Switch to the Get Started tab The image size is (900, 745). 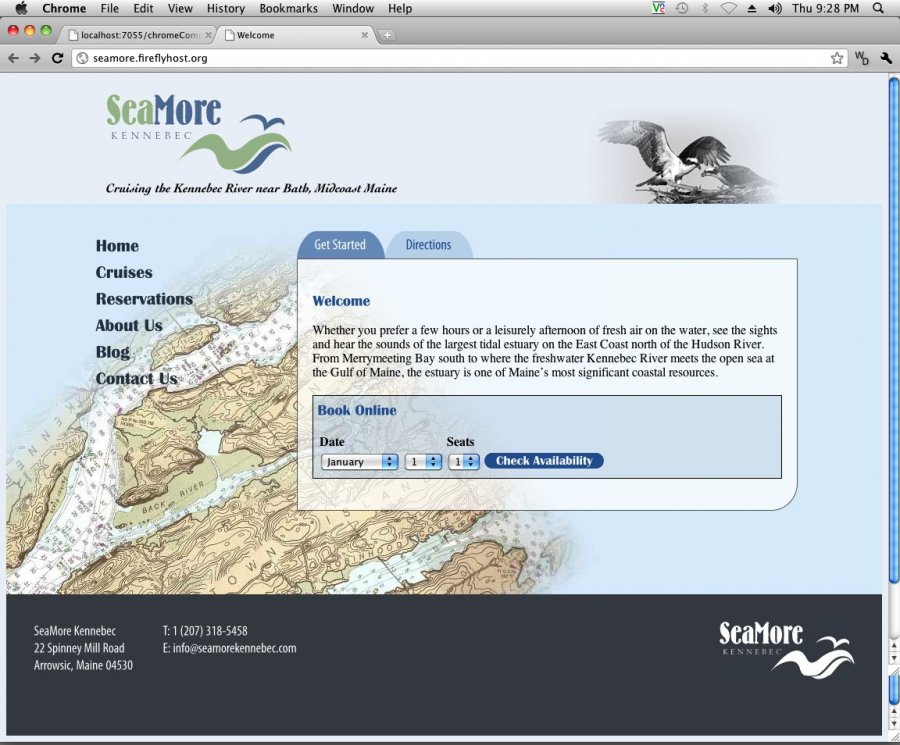point(340,245)
